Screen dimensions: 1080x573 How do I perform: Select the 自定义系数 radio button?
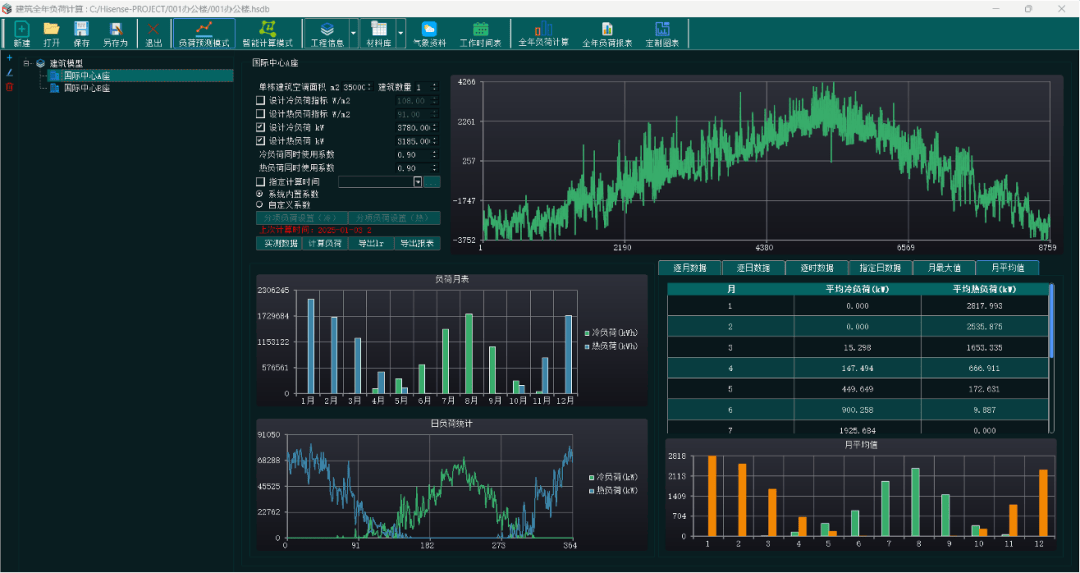pos(260,204)
